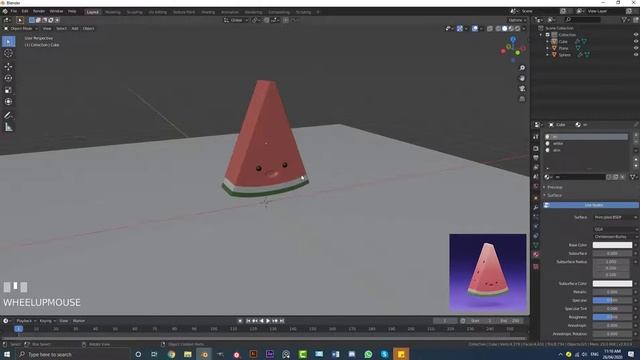The image size is (640, 360).
Task: Open the File menu
Action: tap(14, 11)
